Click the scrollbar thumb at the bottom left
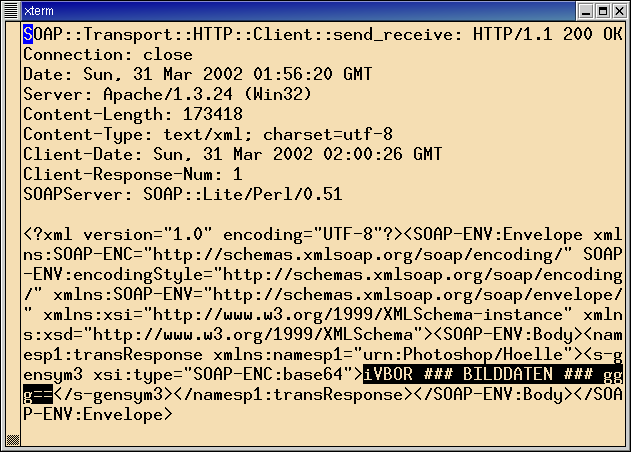The image size is (631, 452). tap(13, 440)
